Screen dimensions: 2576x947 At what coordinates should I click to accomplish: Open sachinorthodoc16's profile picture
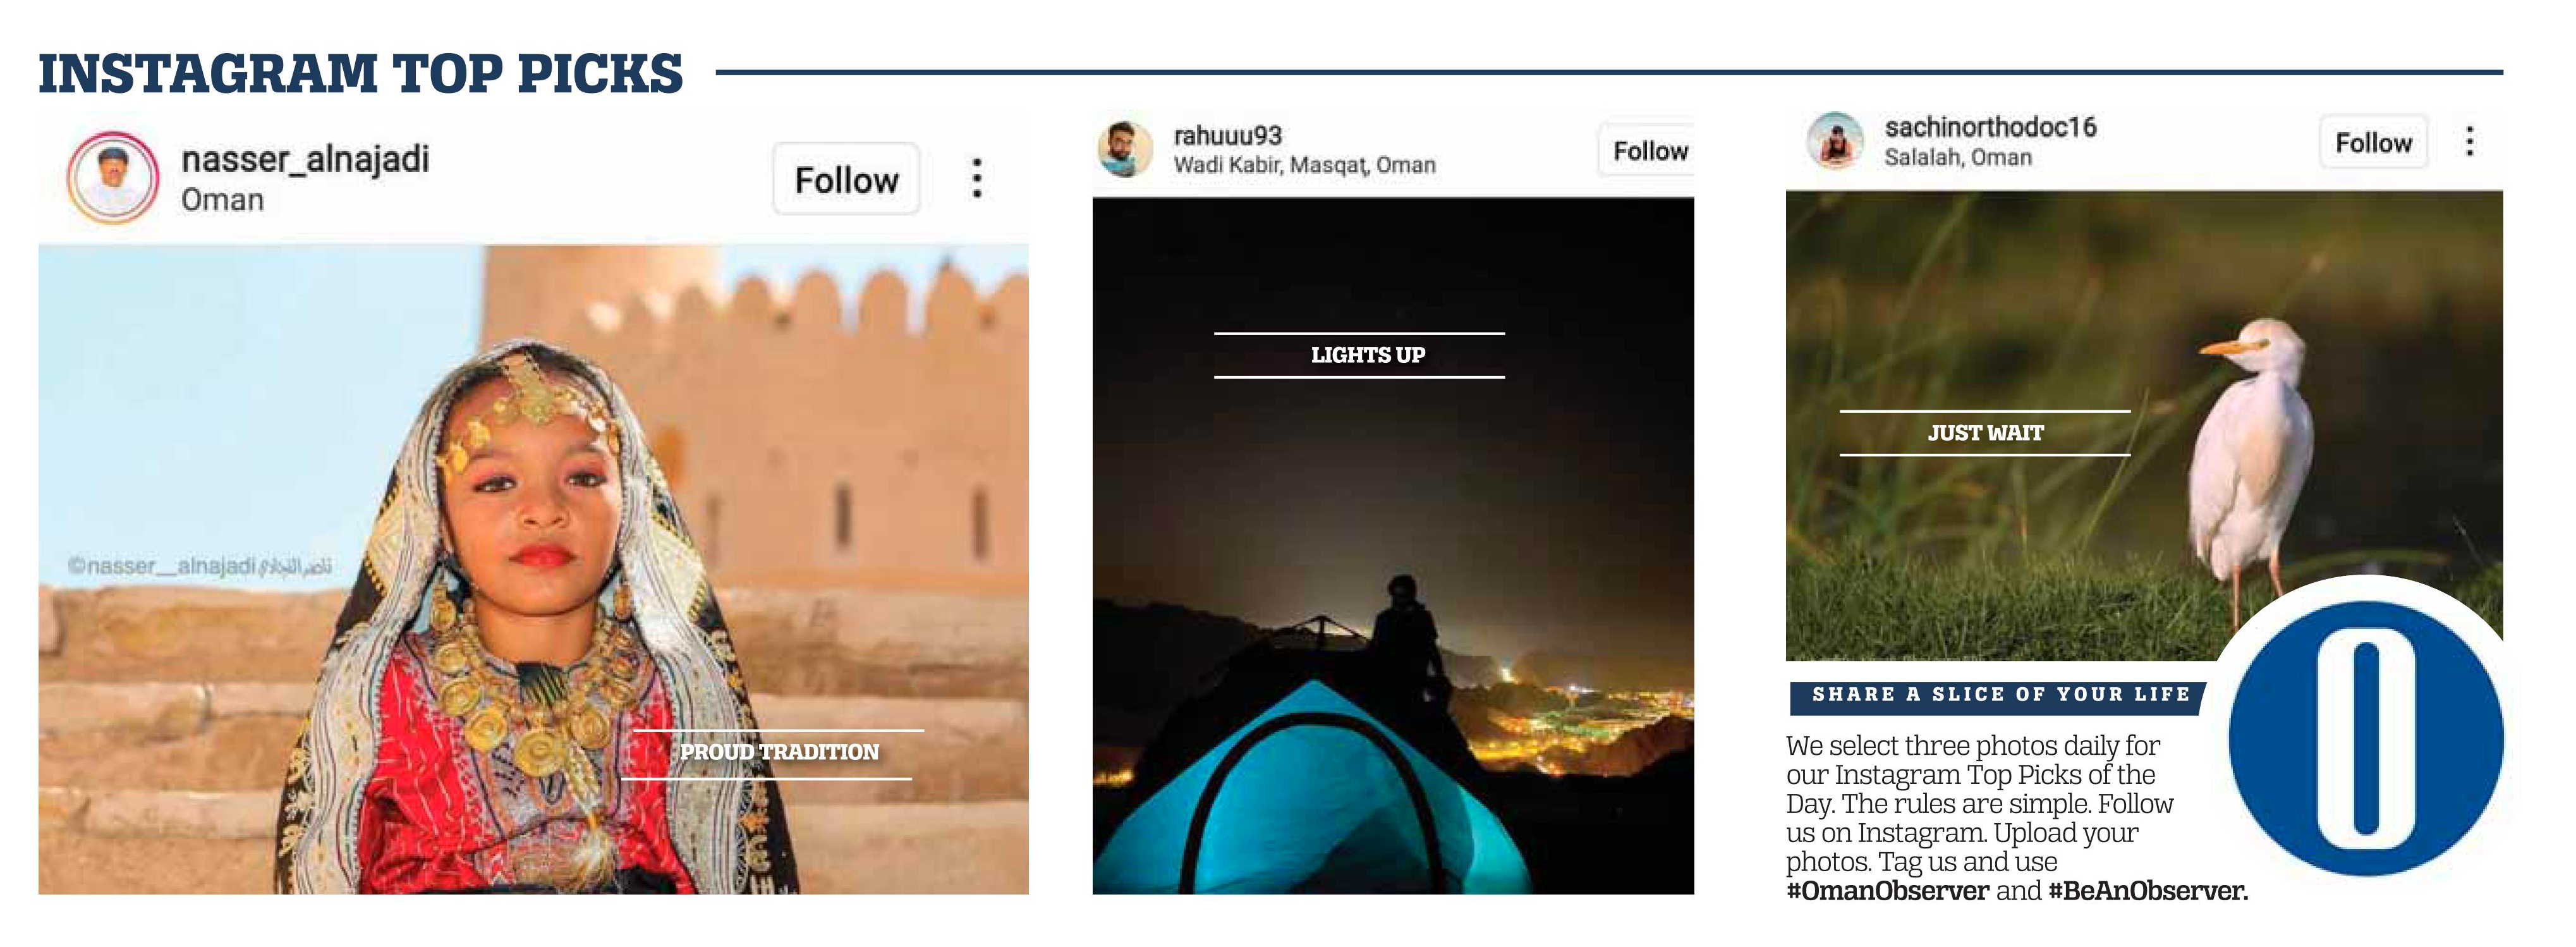coord(1835,140)
